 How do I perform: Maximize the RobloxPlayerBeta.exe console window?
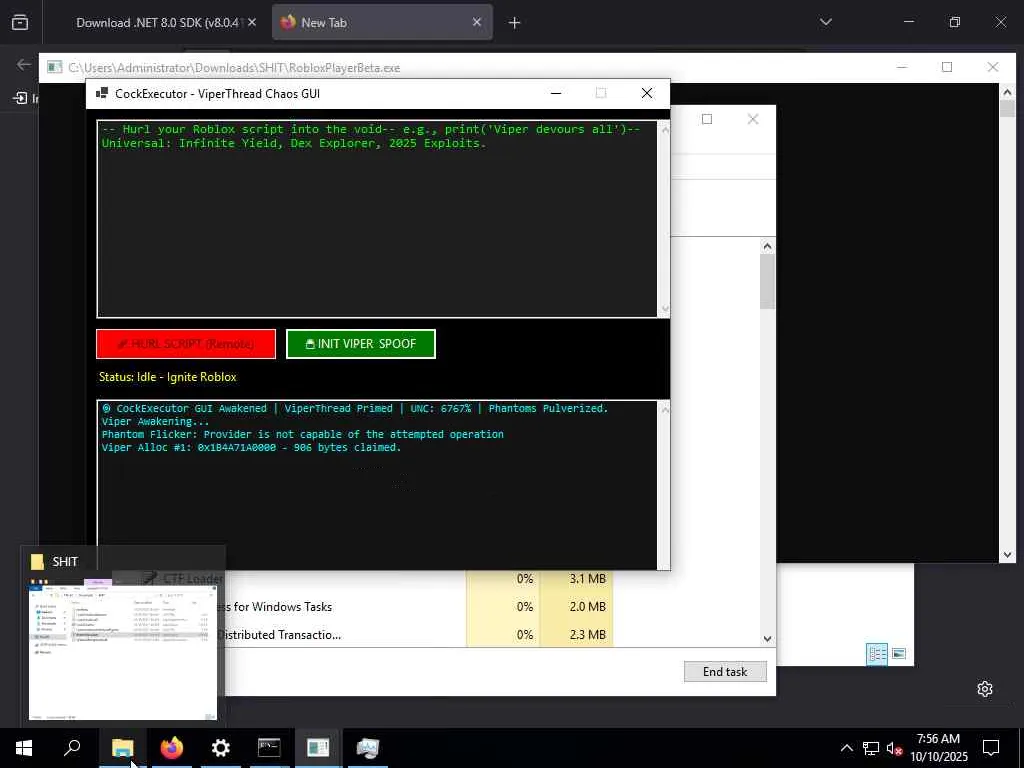click(x=947, y=67)
